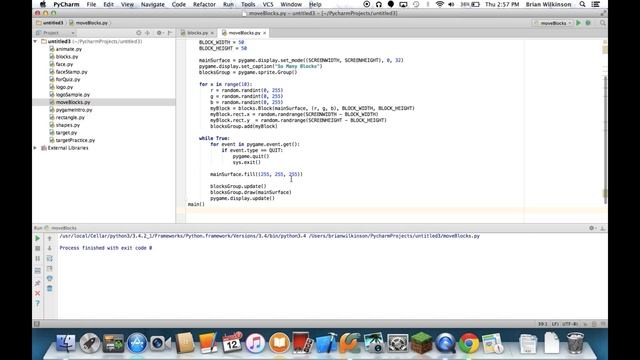This screenshot has width=640, height=360.
Task: Select shapes.py in the project tree
Action: [68, 125]
